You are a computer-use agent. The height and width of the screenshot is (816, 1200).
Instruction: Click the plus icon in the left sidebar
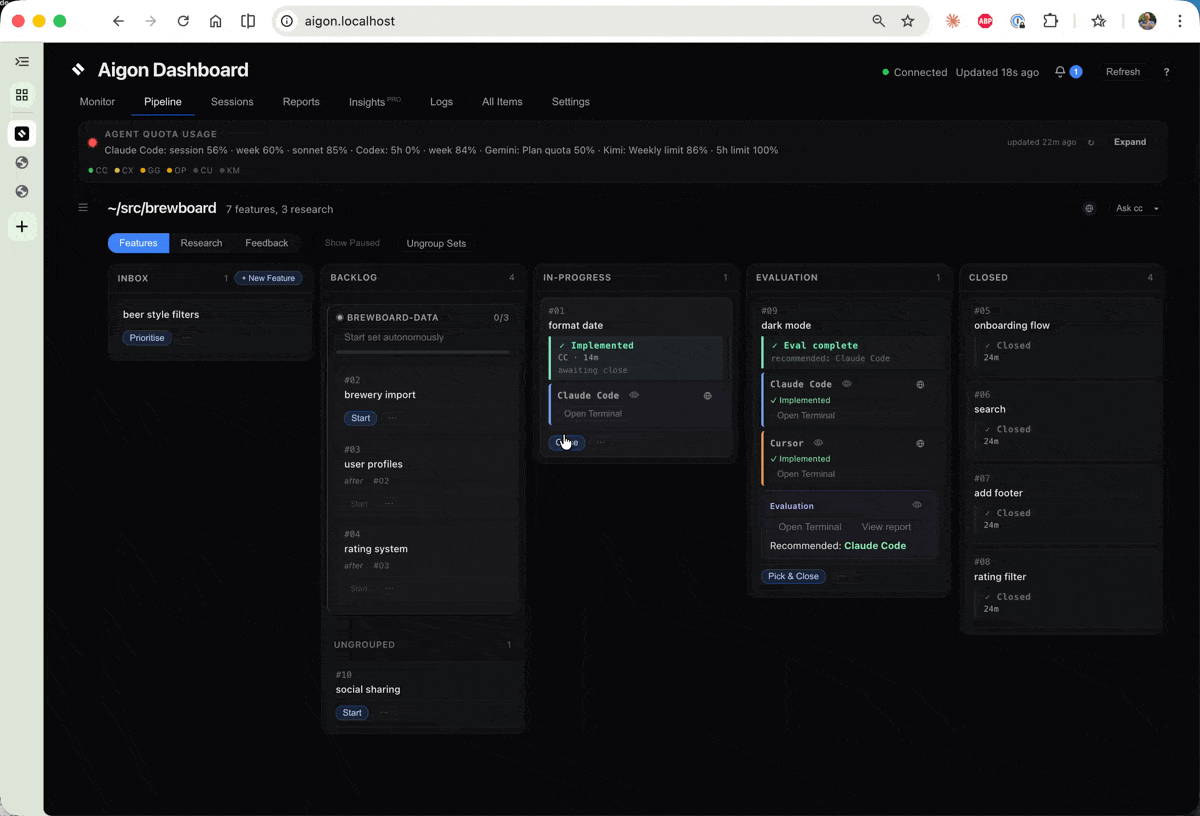click(22, 227)
